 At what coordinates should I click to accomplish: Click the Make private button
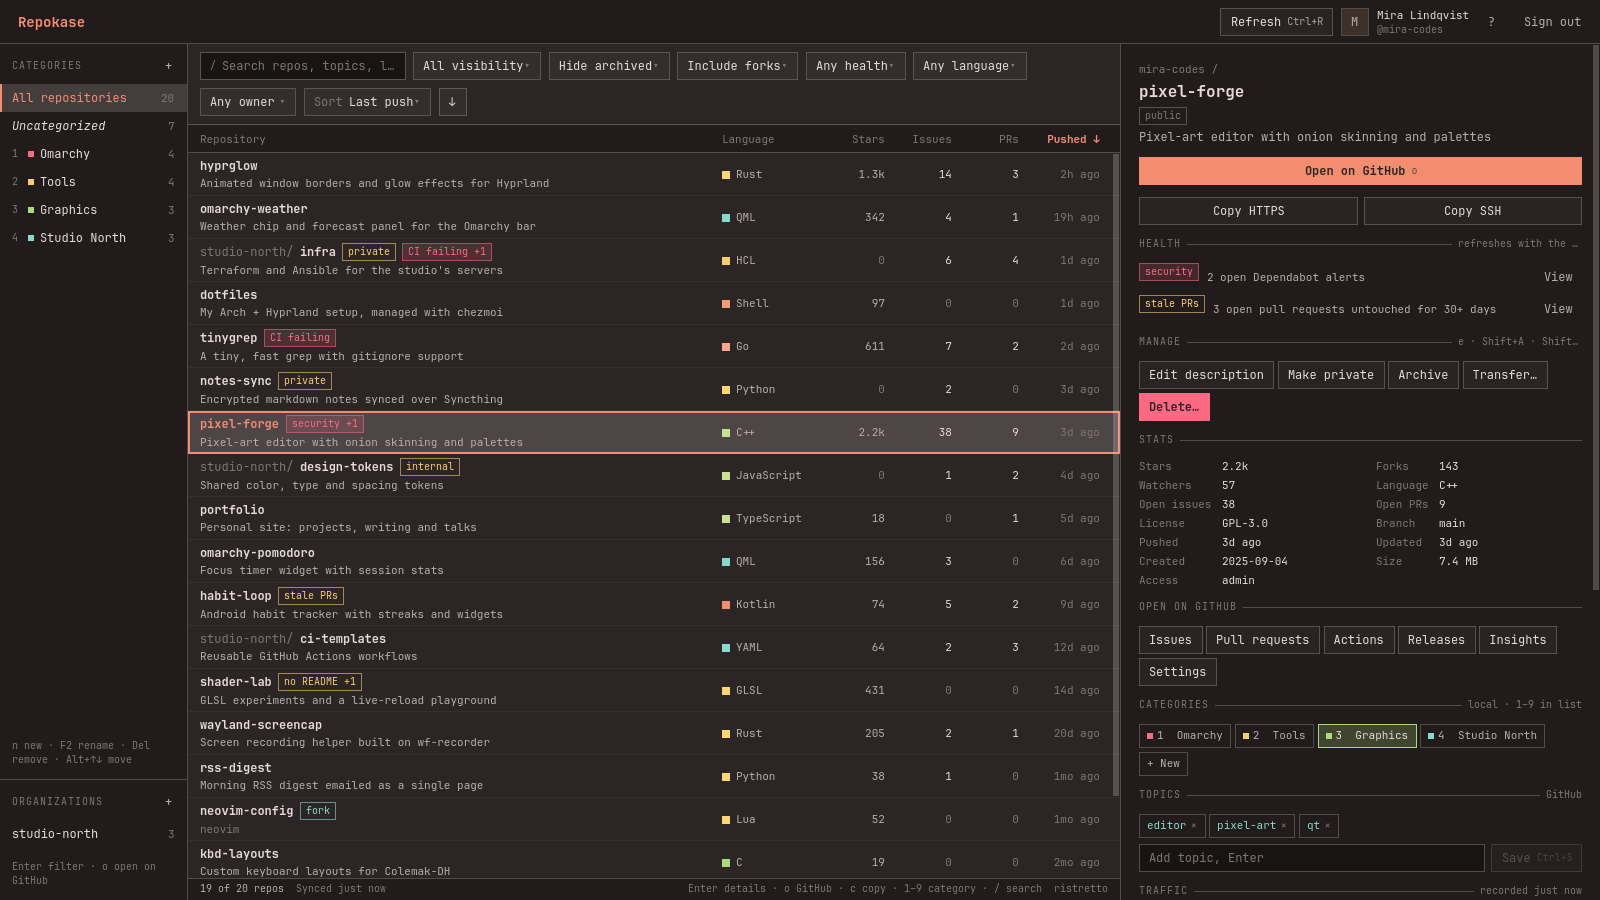click(x=1331, y=375)
